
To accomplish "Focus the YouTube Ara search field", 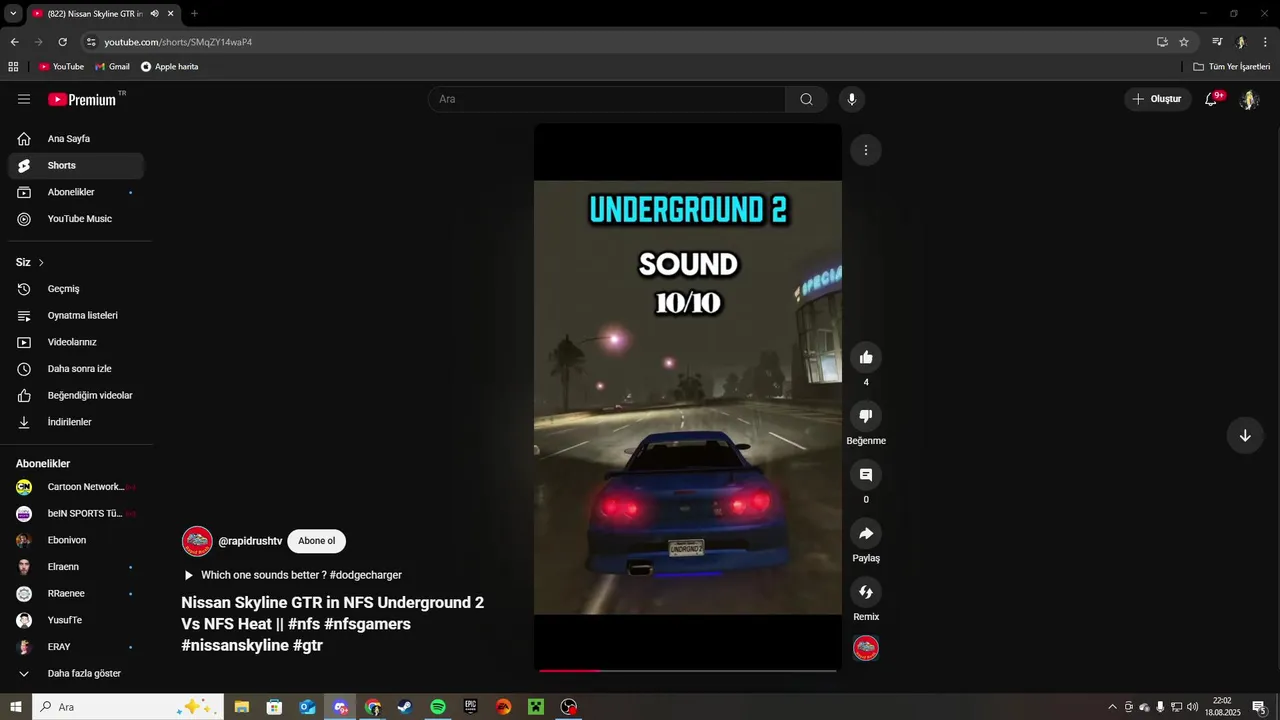I will pyautogui.click(x=606, y=99).
